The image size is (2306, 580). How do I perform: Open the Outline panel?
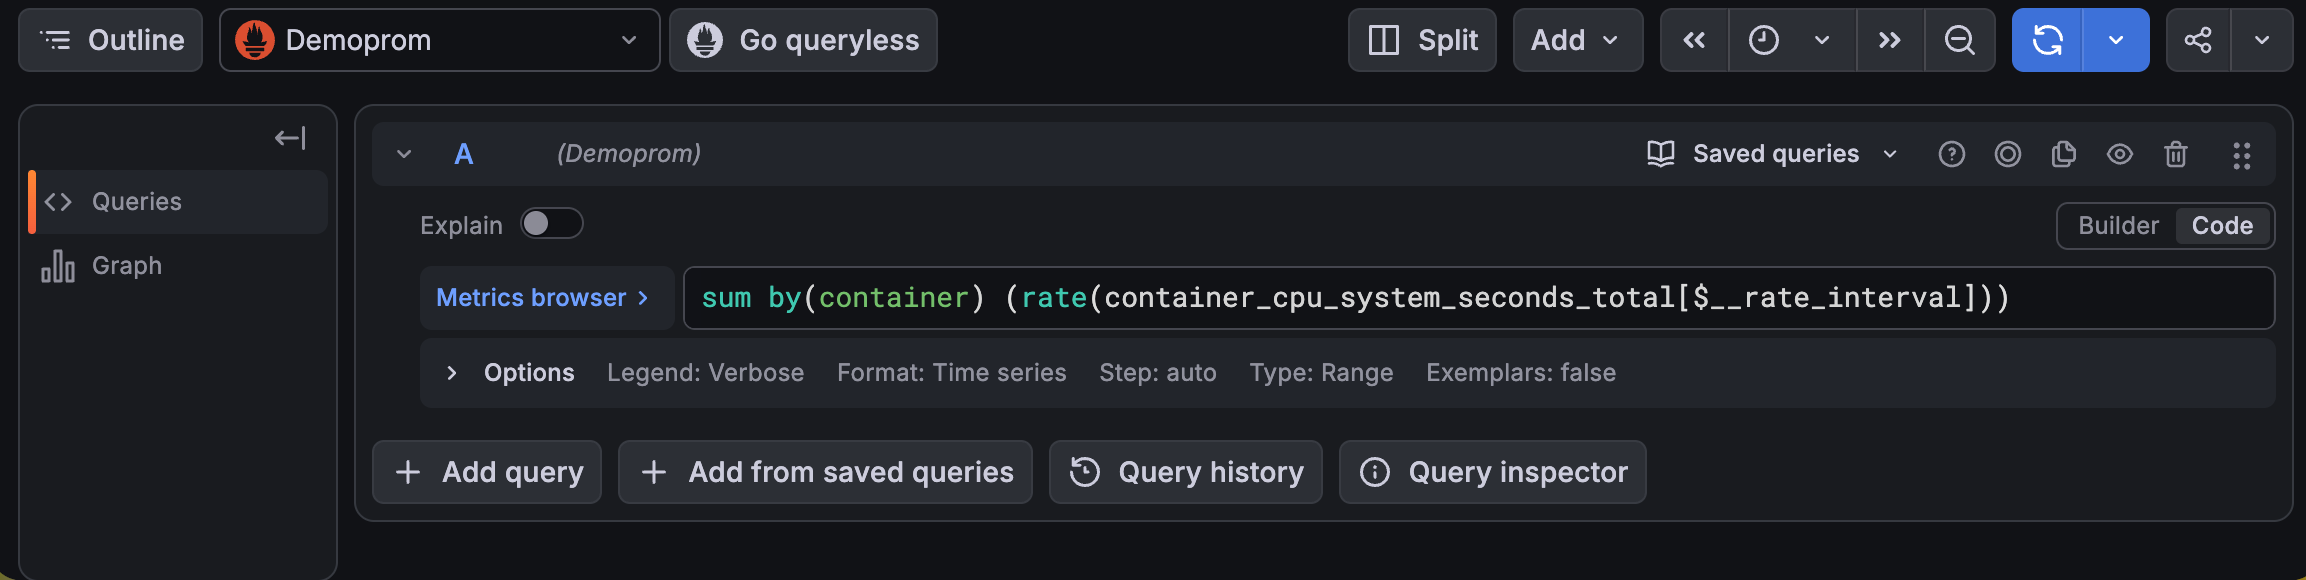110,40
